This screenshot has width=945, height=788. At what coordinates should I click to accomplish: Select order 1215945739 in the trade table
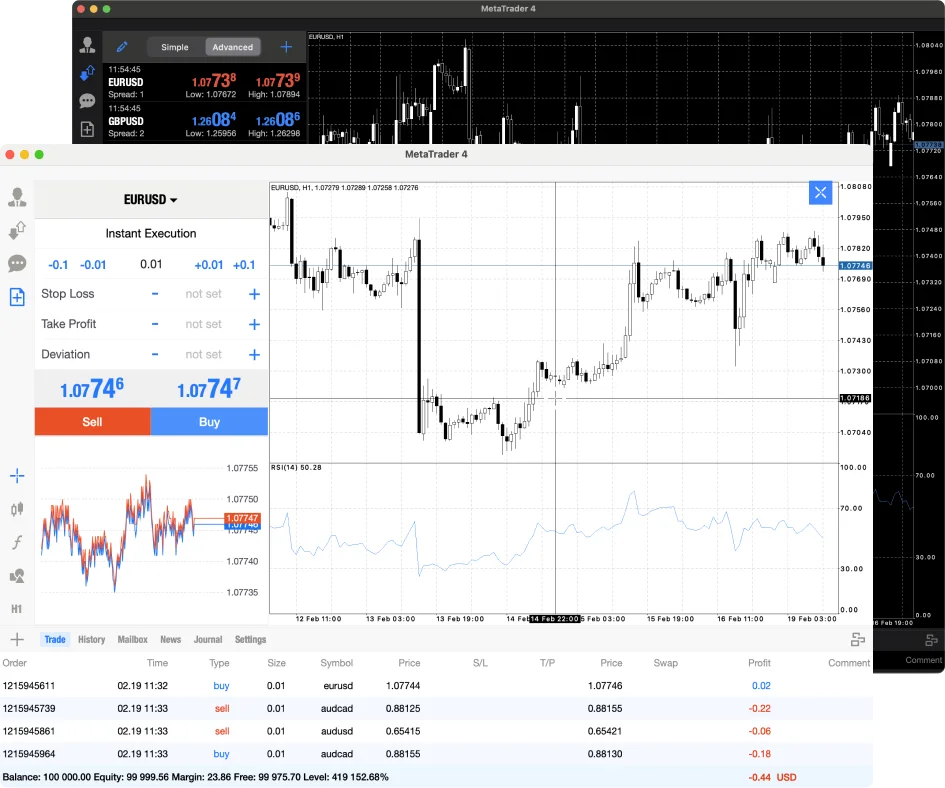[x=436, y=708]
